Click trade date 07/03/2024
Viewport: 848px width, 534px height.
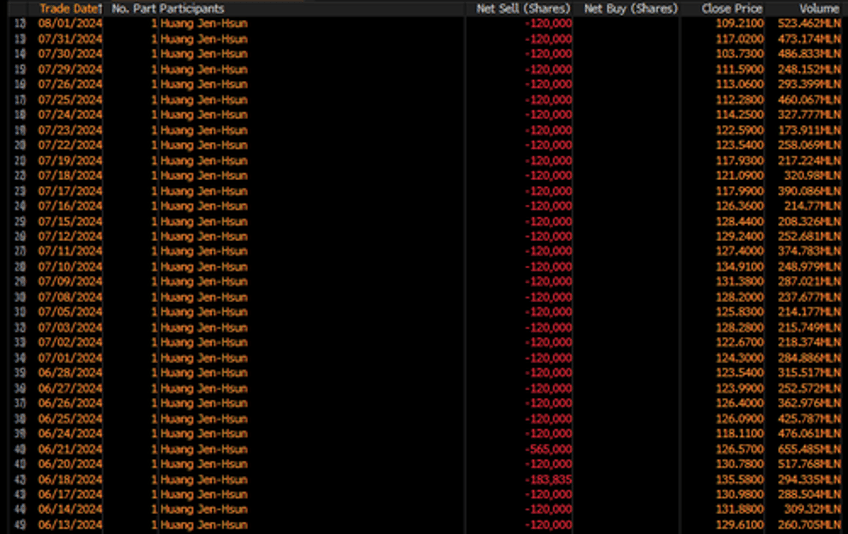click(70, 327)
